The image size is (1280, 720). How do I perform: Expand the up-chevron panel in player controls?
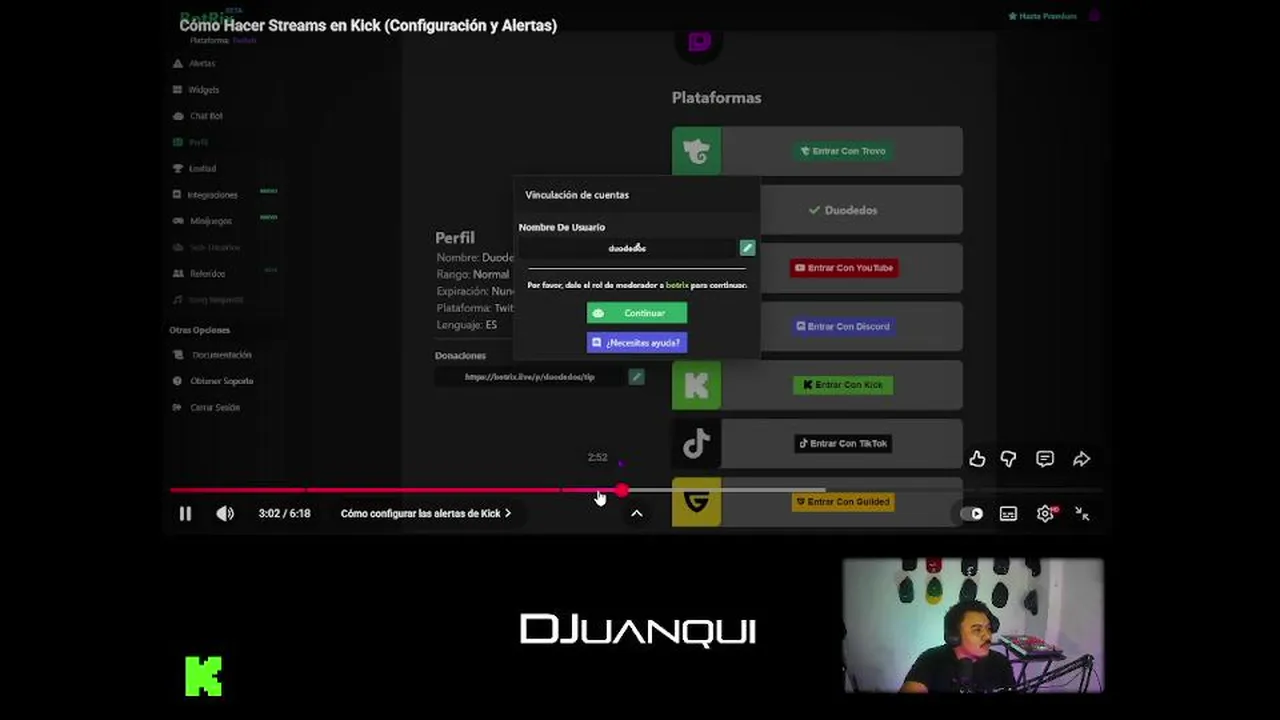coord(636,513)
